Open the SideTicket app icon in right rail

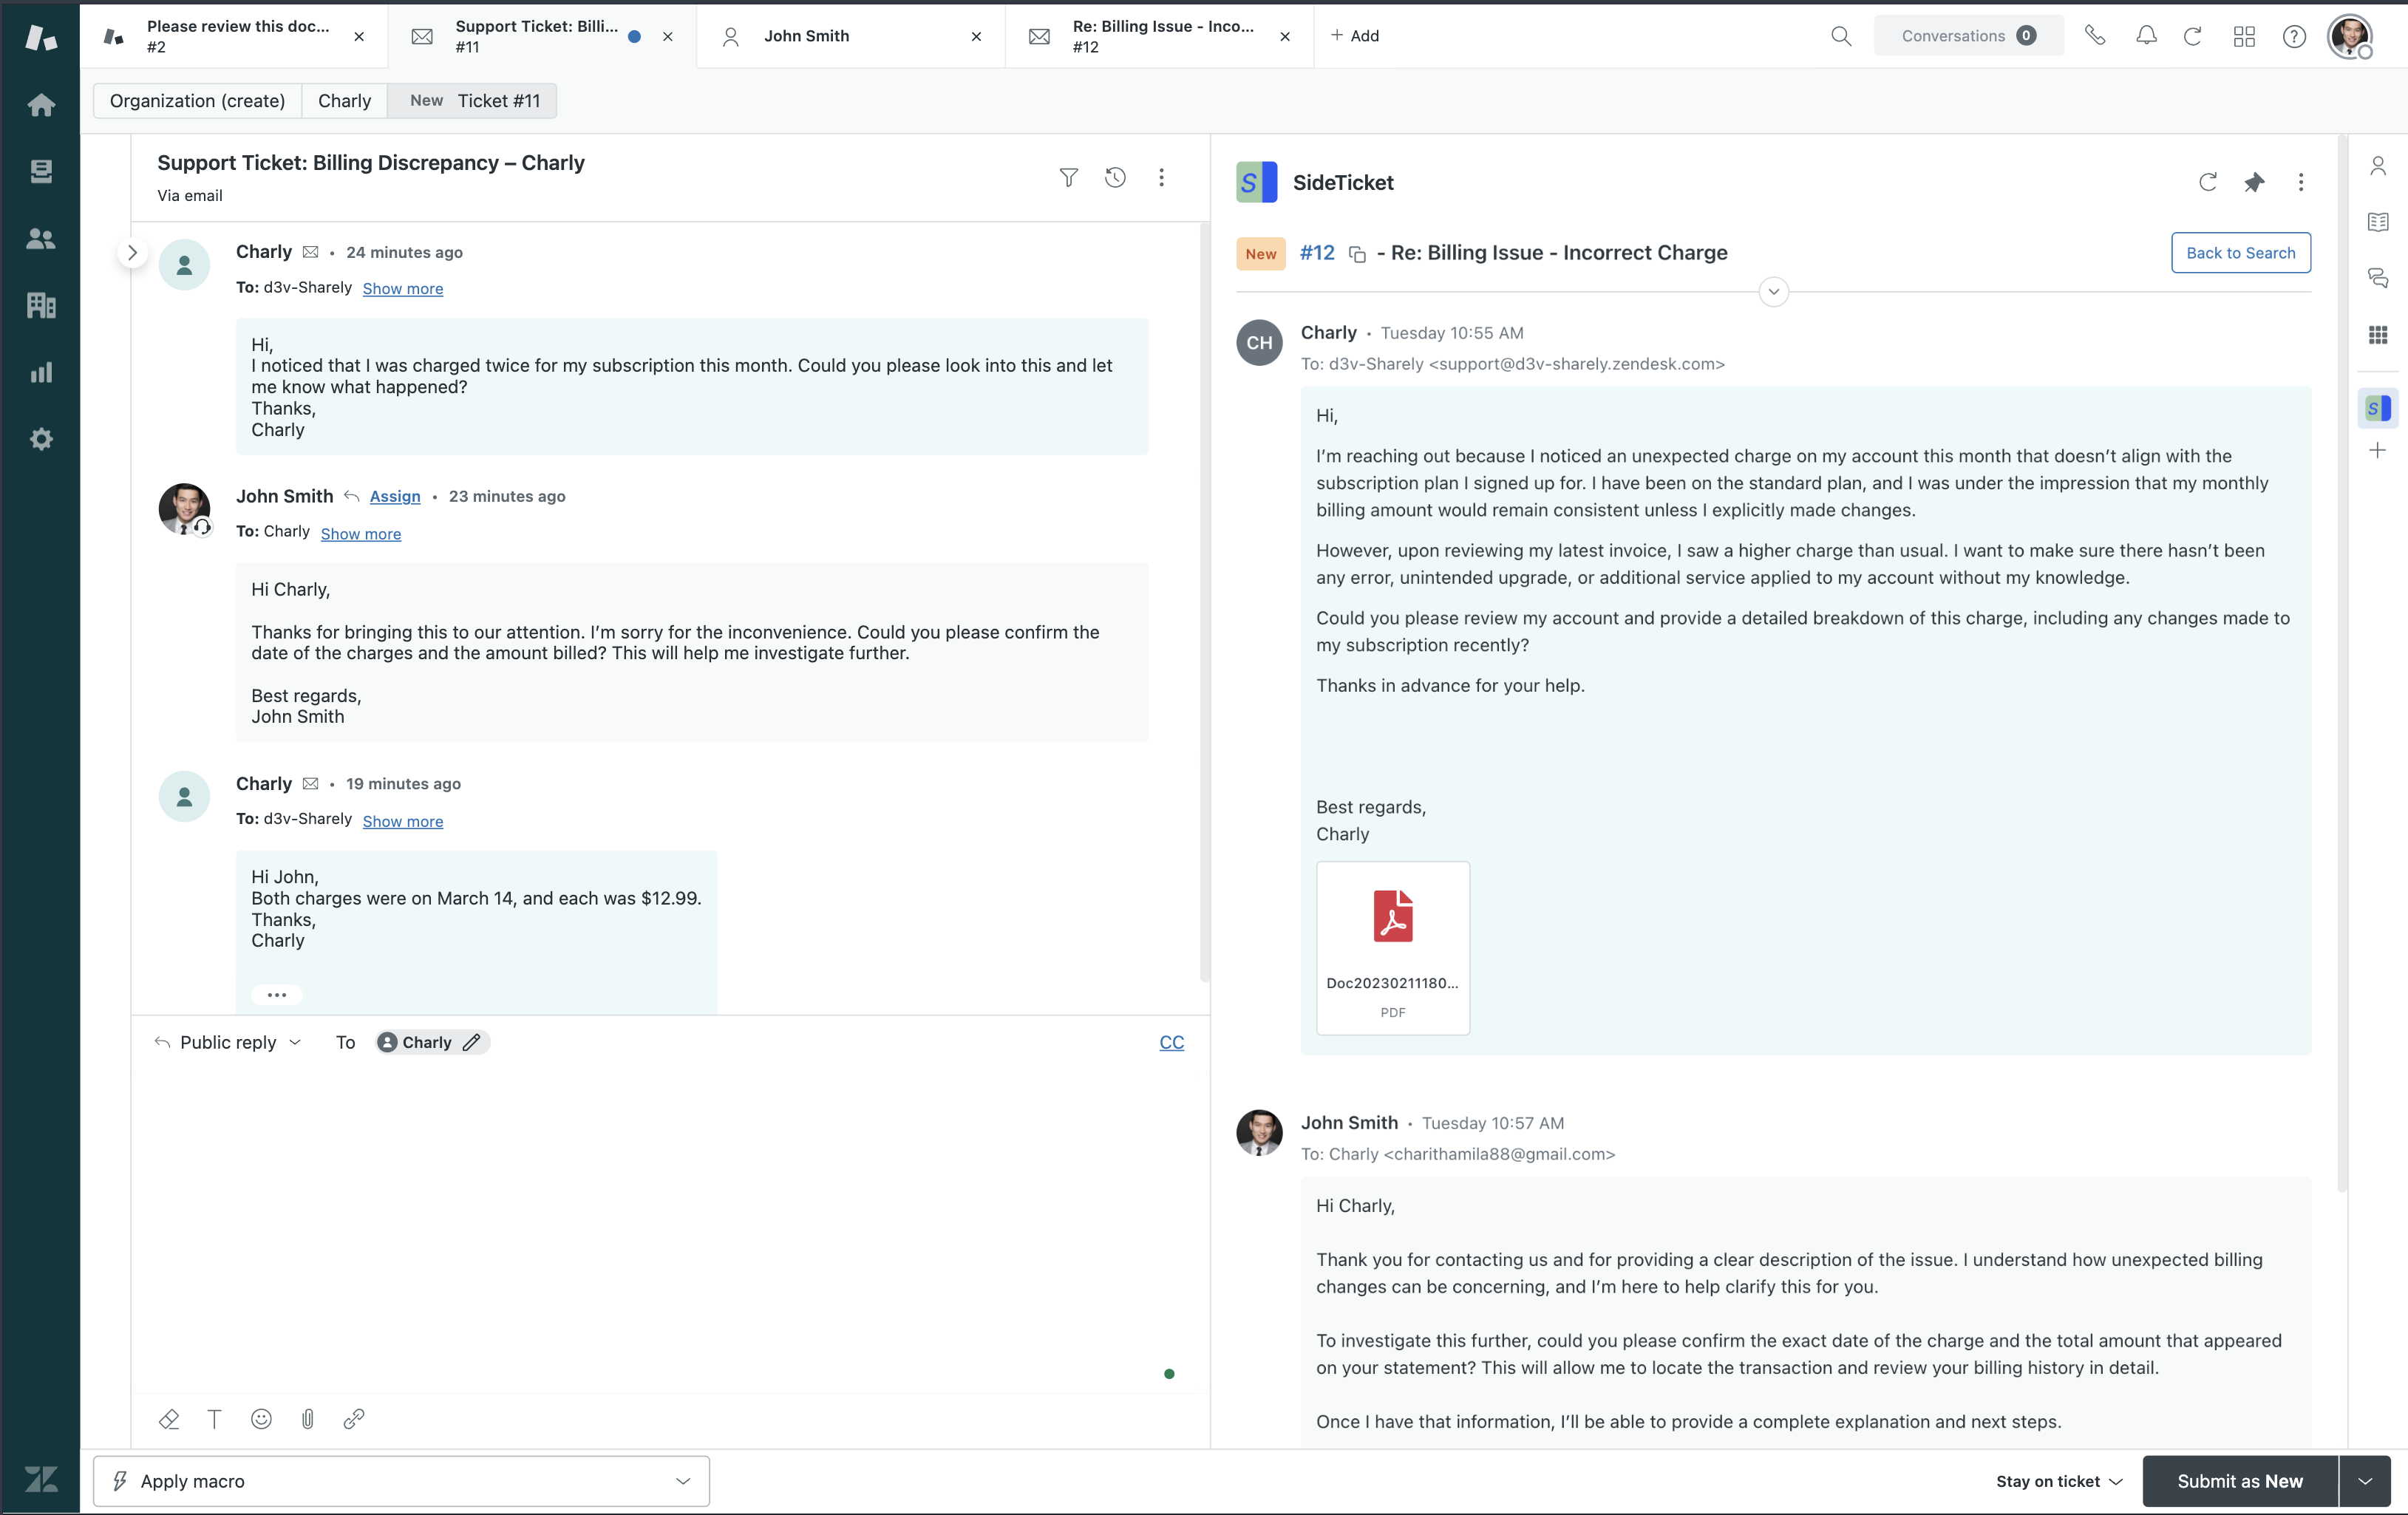click(x=2378, y=408)
